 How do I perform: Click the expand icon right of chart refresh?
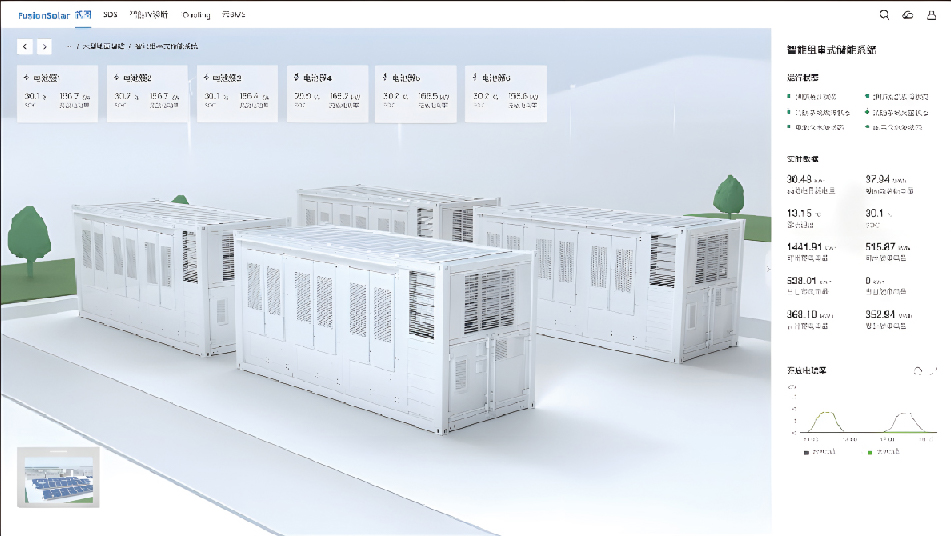pos(934,371)
